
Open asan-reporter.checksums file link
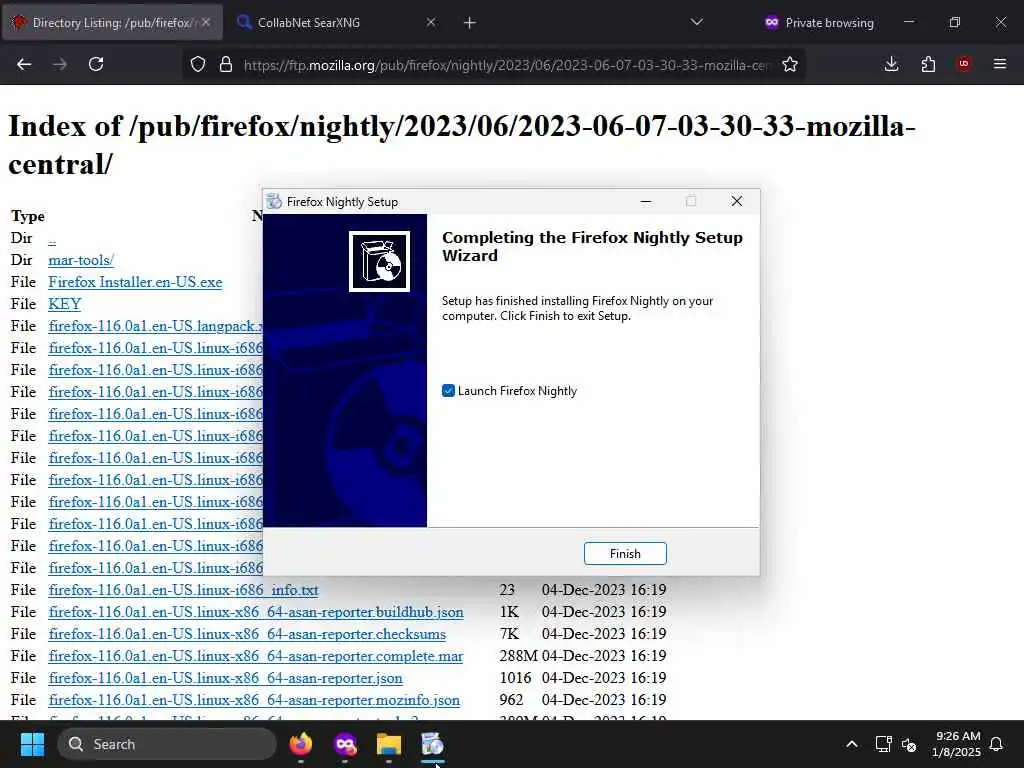248,633
